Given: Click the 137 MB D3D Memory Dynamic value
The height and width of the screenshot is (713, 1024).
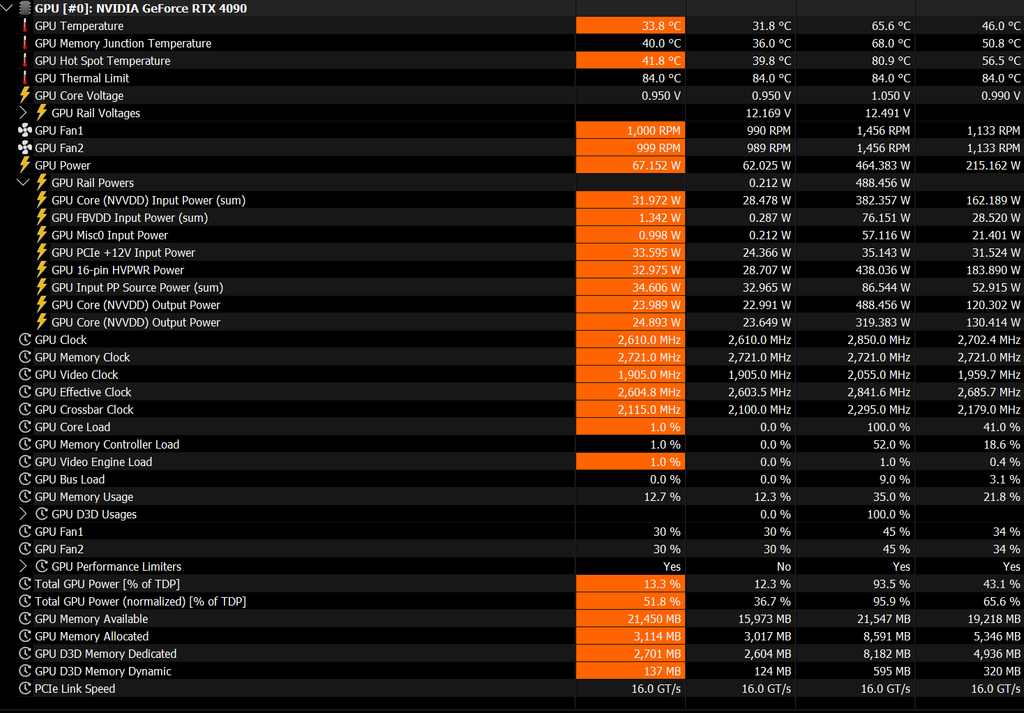Looking at the screenshot, I should coord(630,671).
